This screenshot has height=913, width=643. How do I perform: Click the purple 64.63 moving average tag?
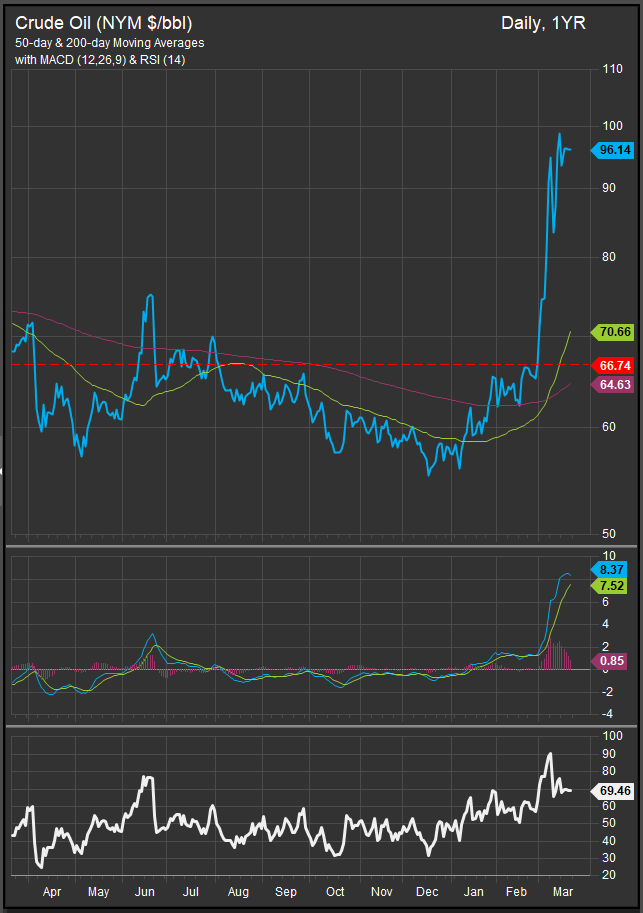click(612, 384)
